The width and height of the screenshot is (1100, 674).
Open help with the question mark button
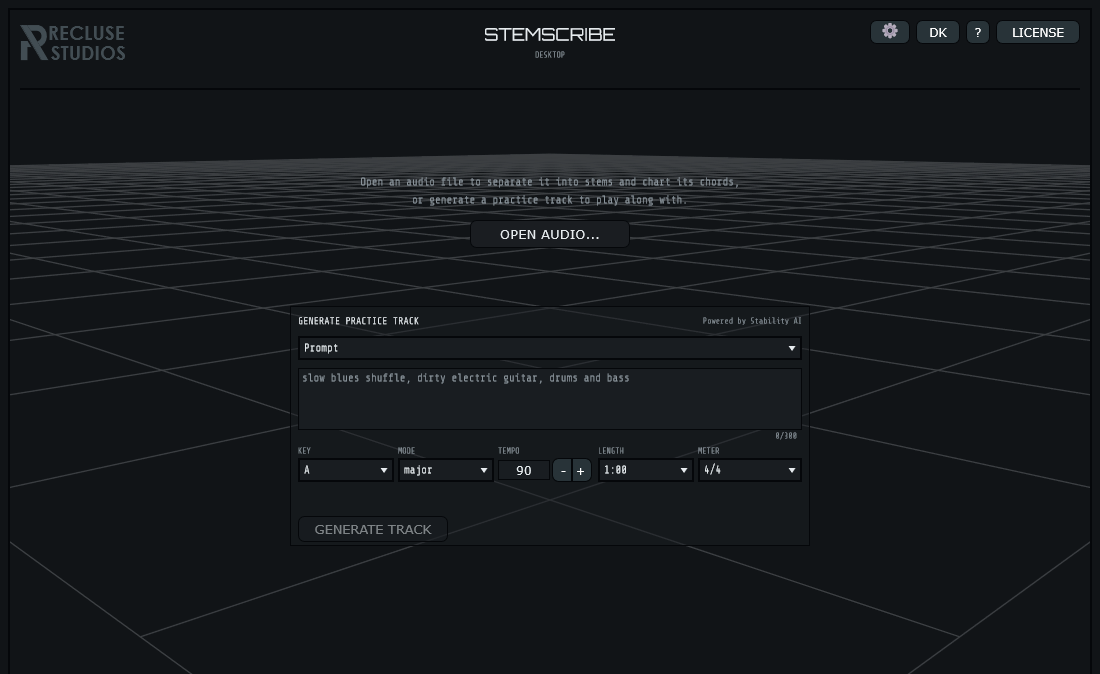coord(978,32)
